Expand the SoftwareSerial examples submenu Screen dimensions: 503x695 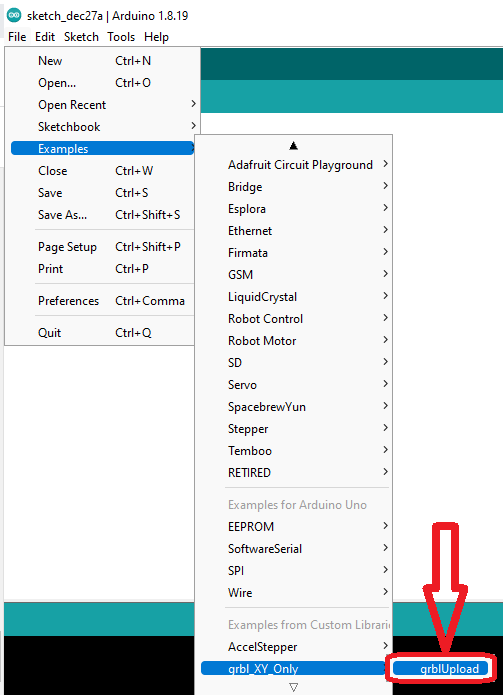[295, 549]
